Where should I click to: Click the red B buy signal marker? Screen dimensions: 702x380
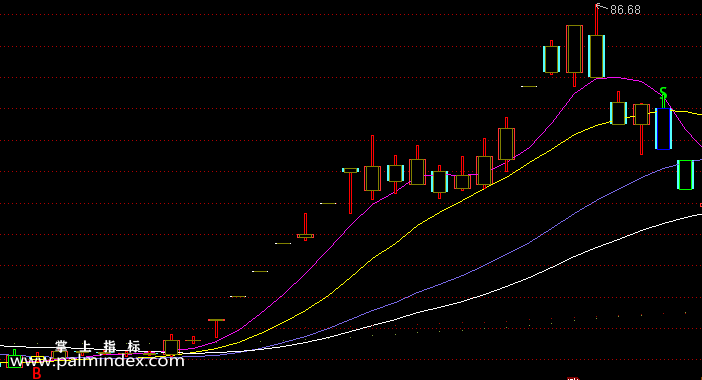click(37, 374)
